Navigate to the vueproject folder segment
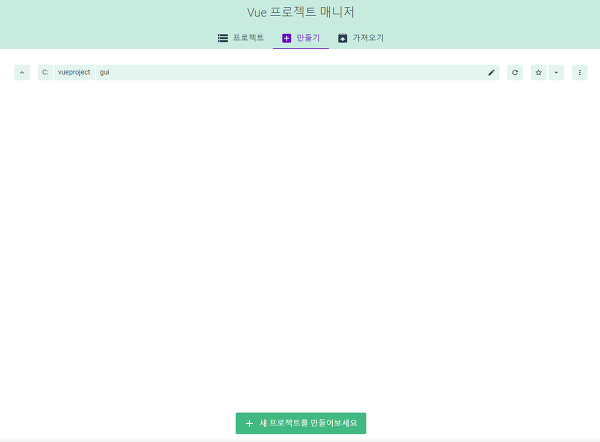This screenshot has height=442, width=600. (x=74, y=72)
